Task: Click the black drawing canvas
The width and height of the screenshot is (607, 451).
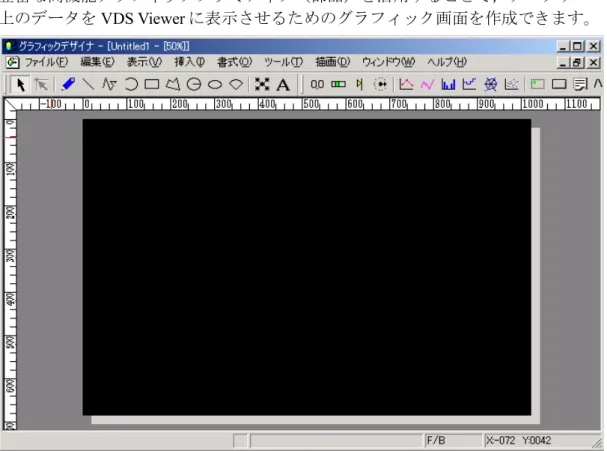Action: pyautogui.click(x=307, y=267)
